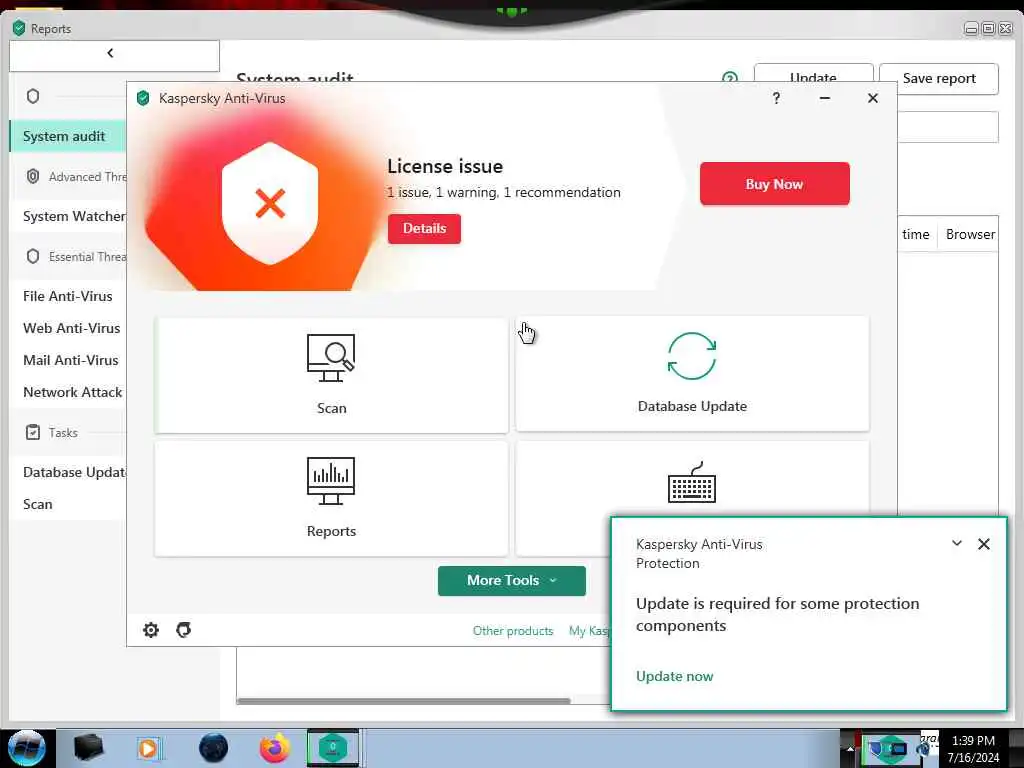Click the Advanced Threat shield icon
1024x768 pixels.
[33, 176]
